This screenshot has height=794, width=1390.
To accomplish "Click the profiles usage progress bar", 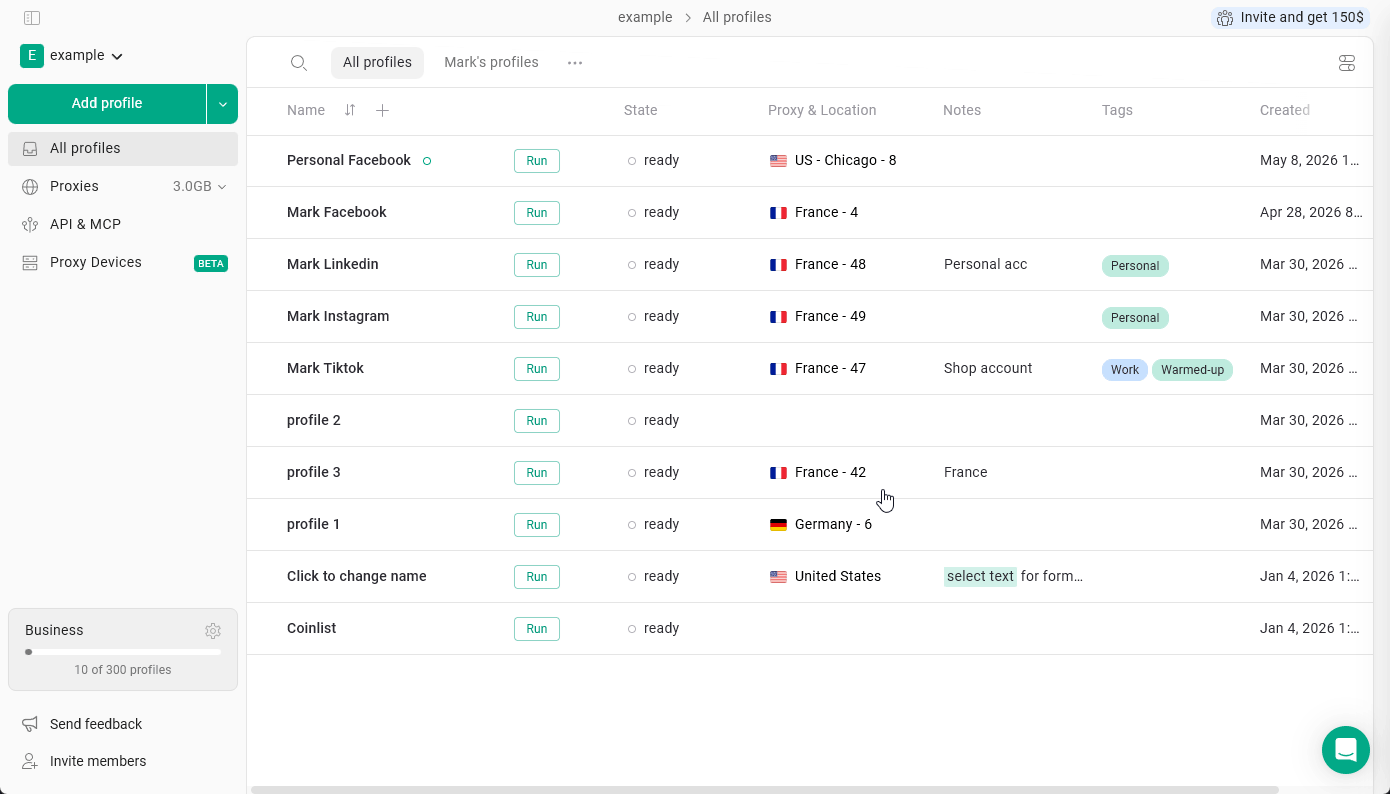I will (123, 652).
